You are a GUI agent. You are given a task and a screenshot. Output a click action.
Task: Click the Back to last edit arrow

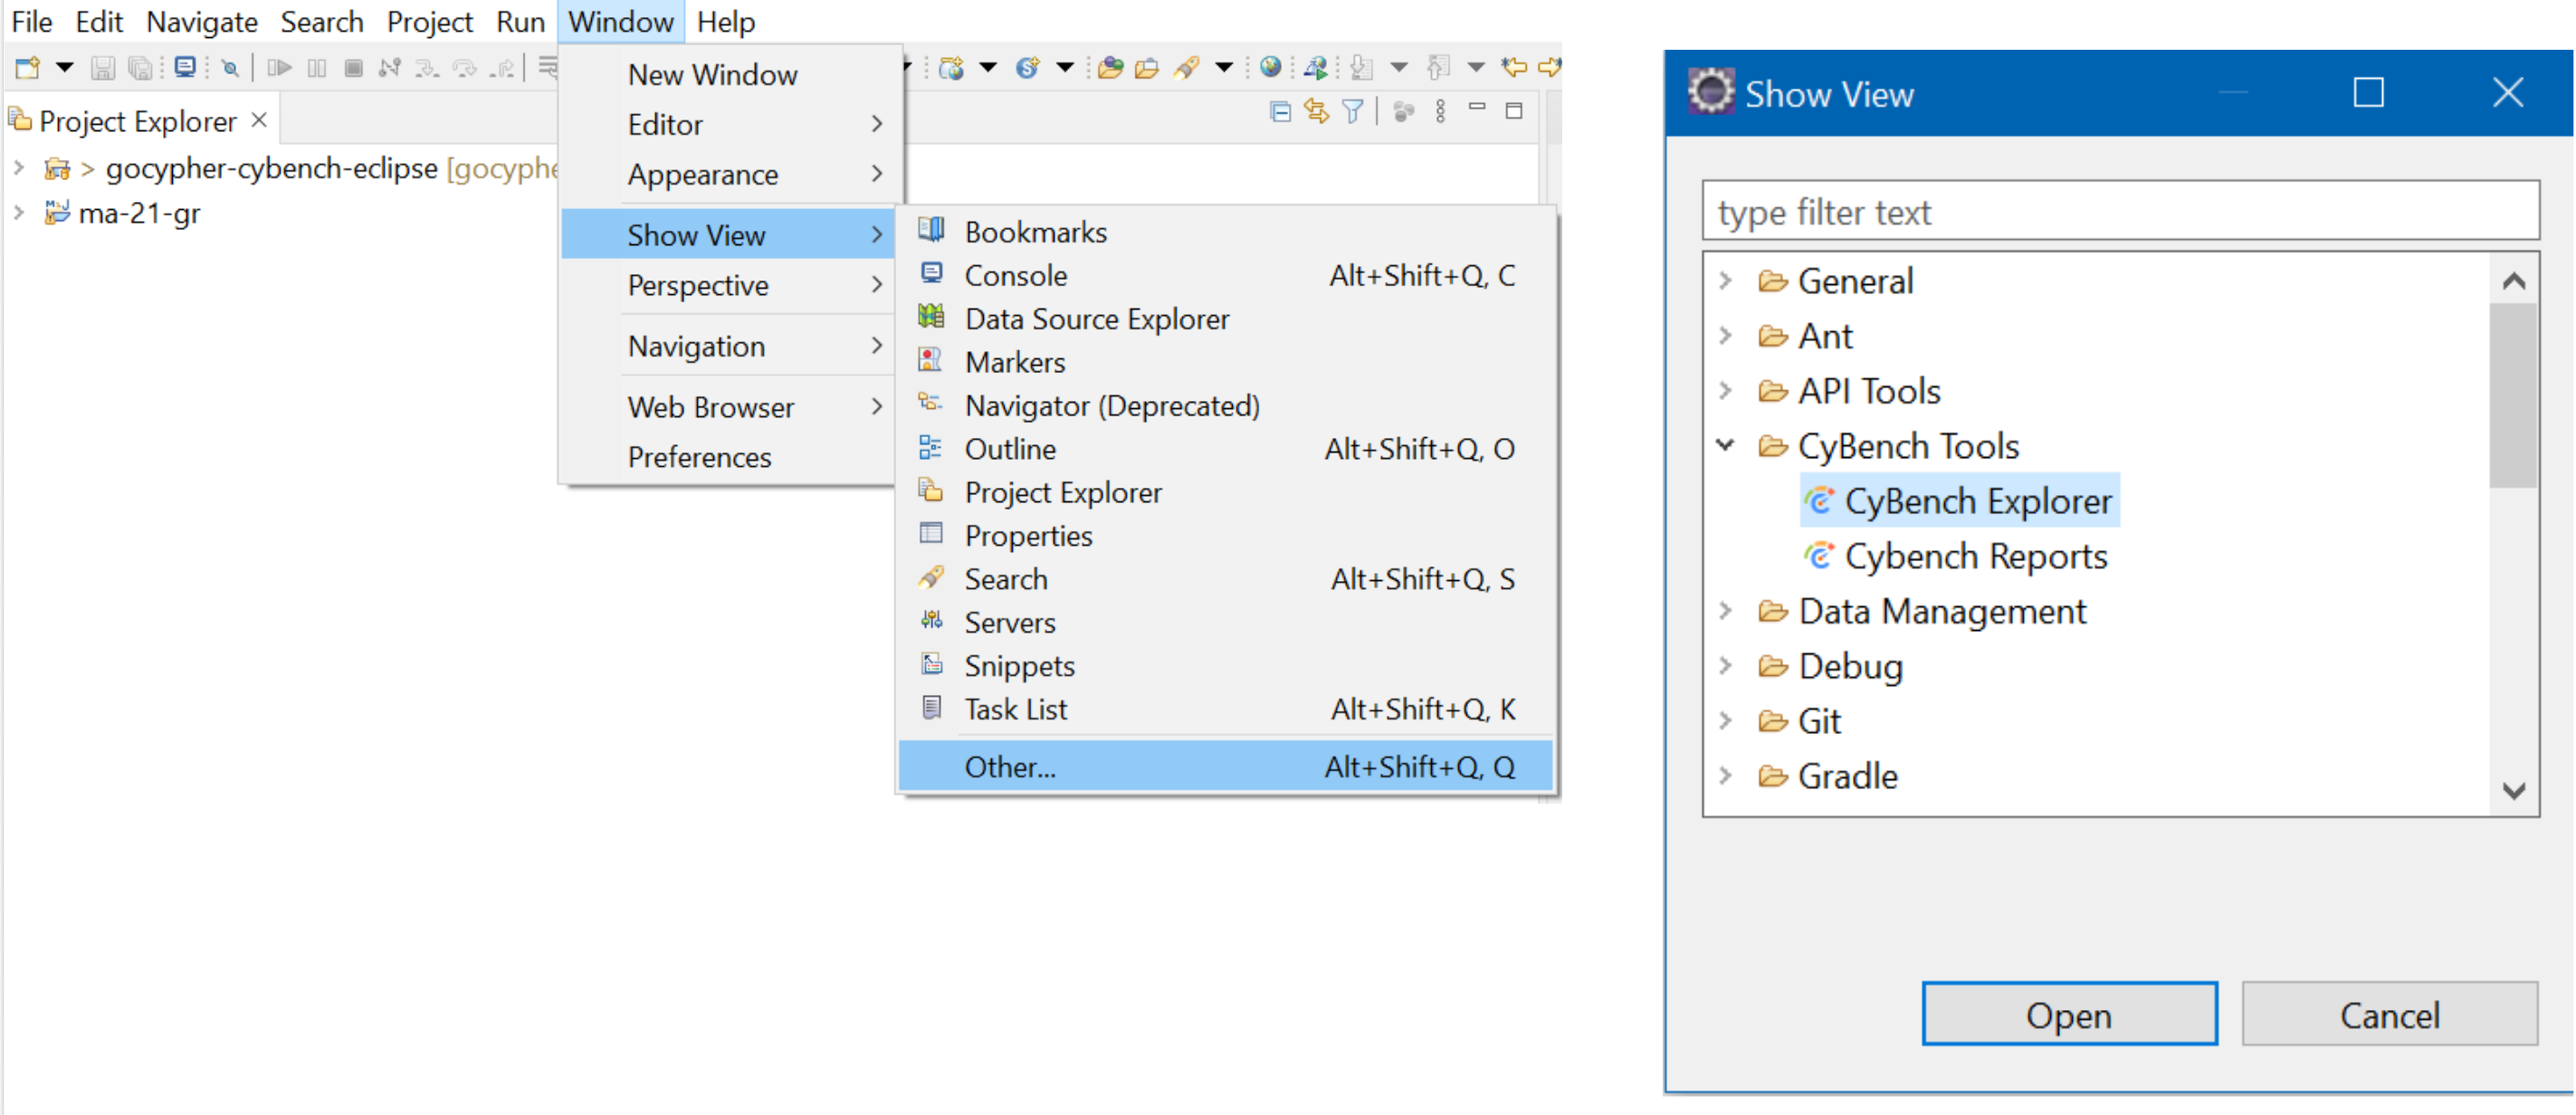[1514, 68]
